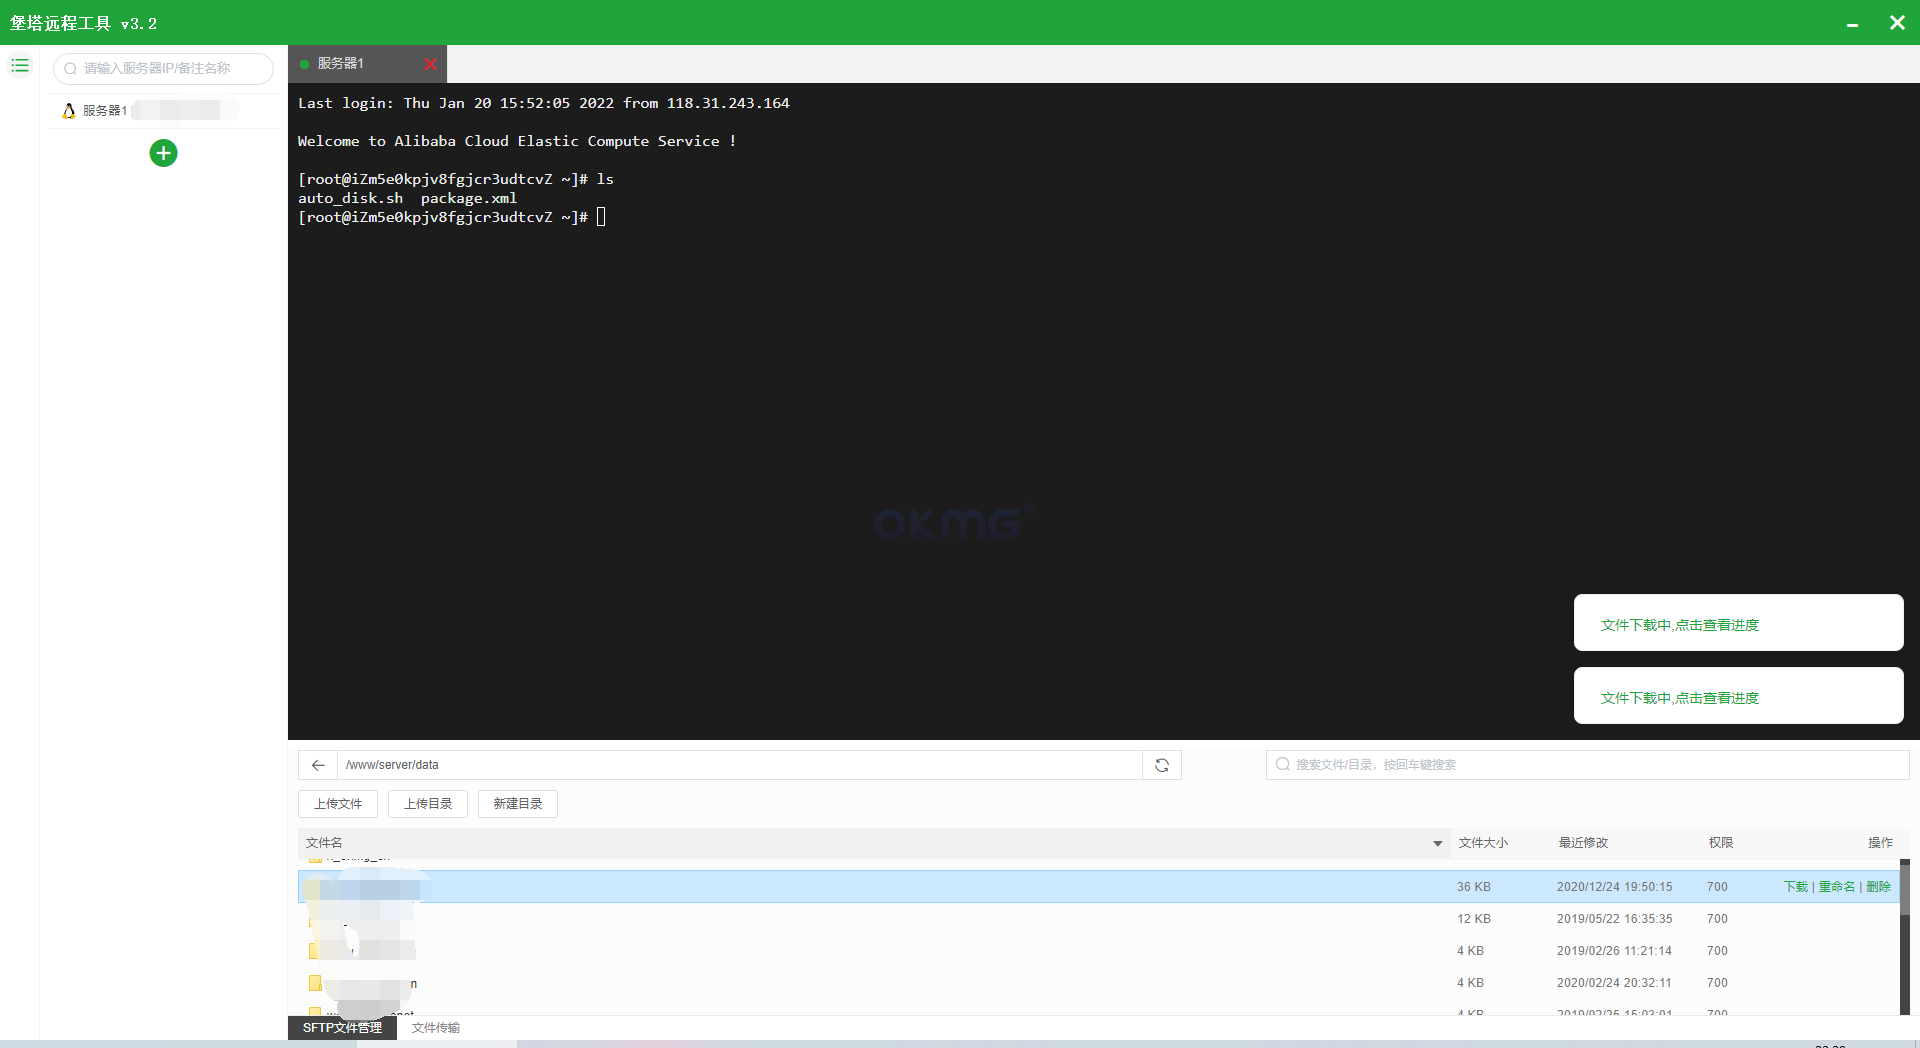Go back with the left arrow icon

point(318,765)
